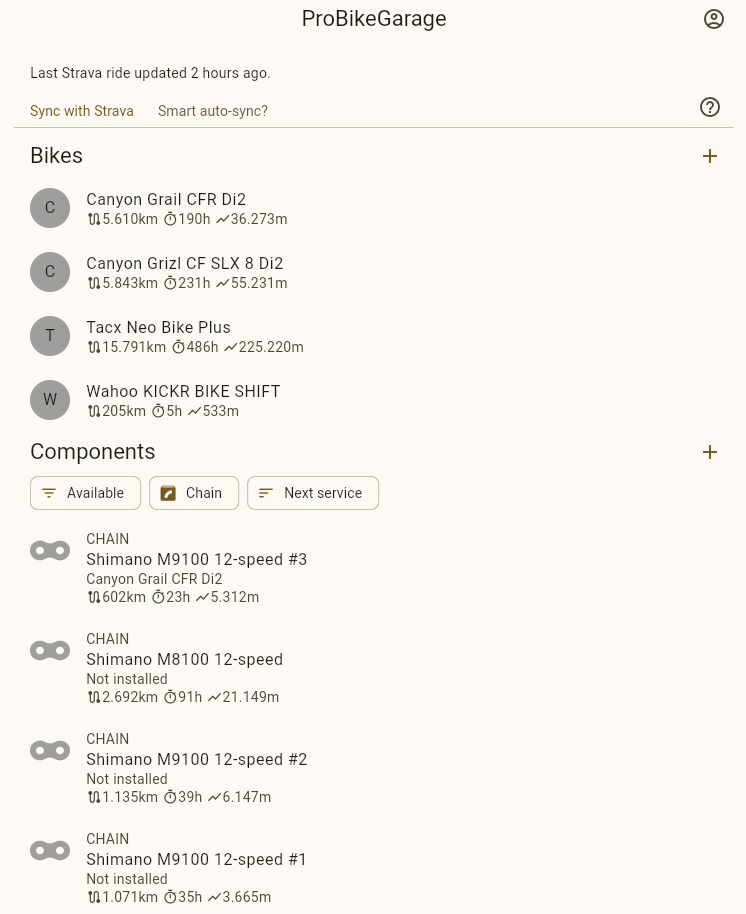
Task: Click chain icon for Shimano M8100 12-speed
Action: coord(50,650)
